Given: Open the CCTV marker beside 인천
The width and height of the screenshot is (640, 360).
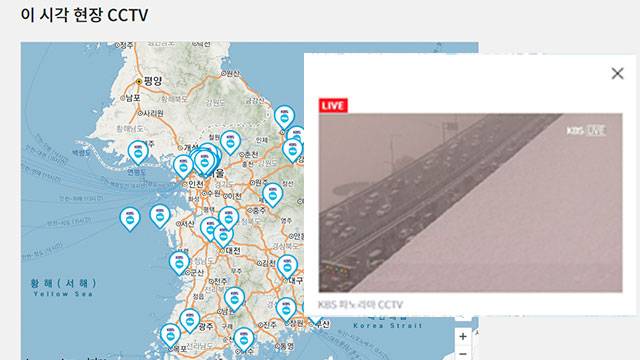Looking at the screenshot, I should (x=183, y=167).
